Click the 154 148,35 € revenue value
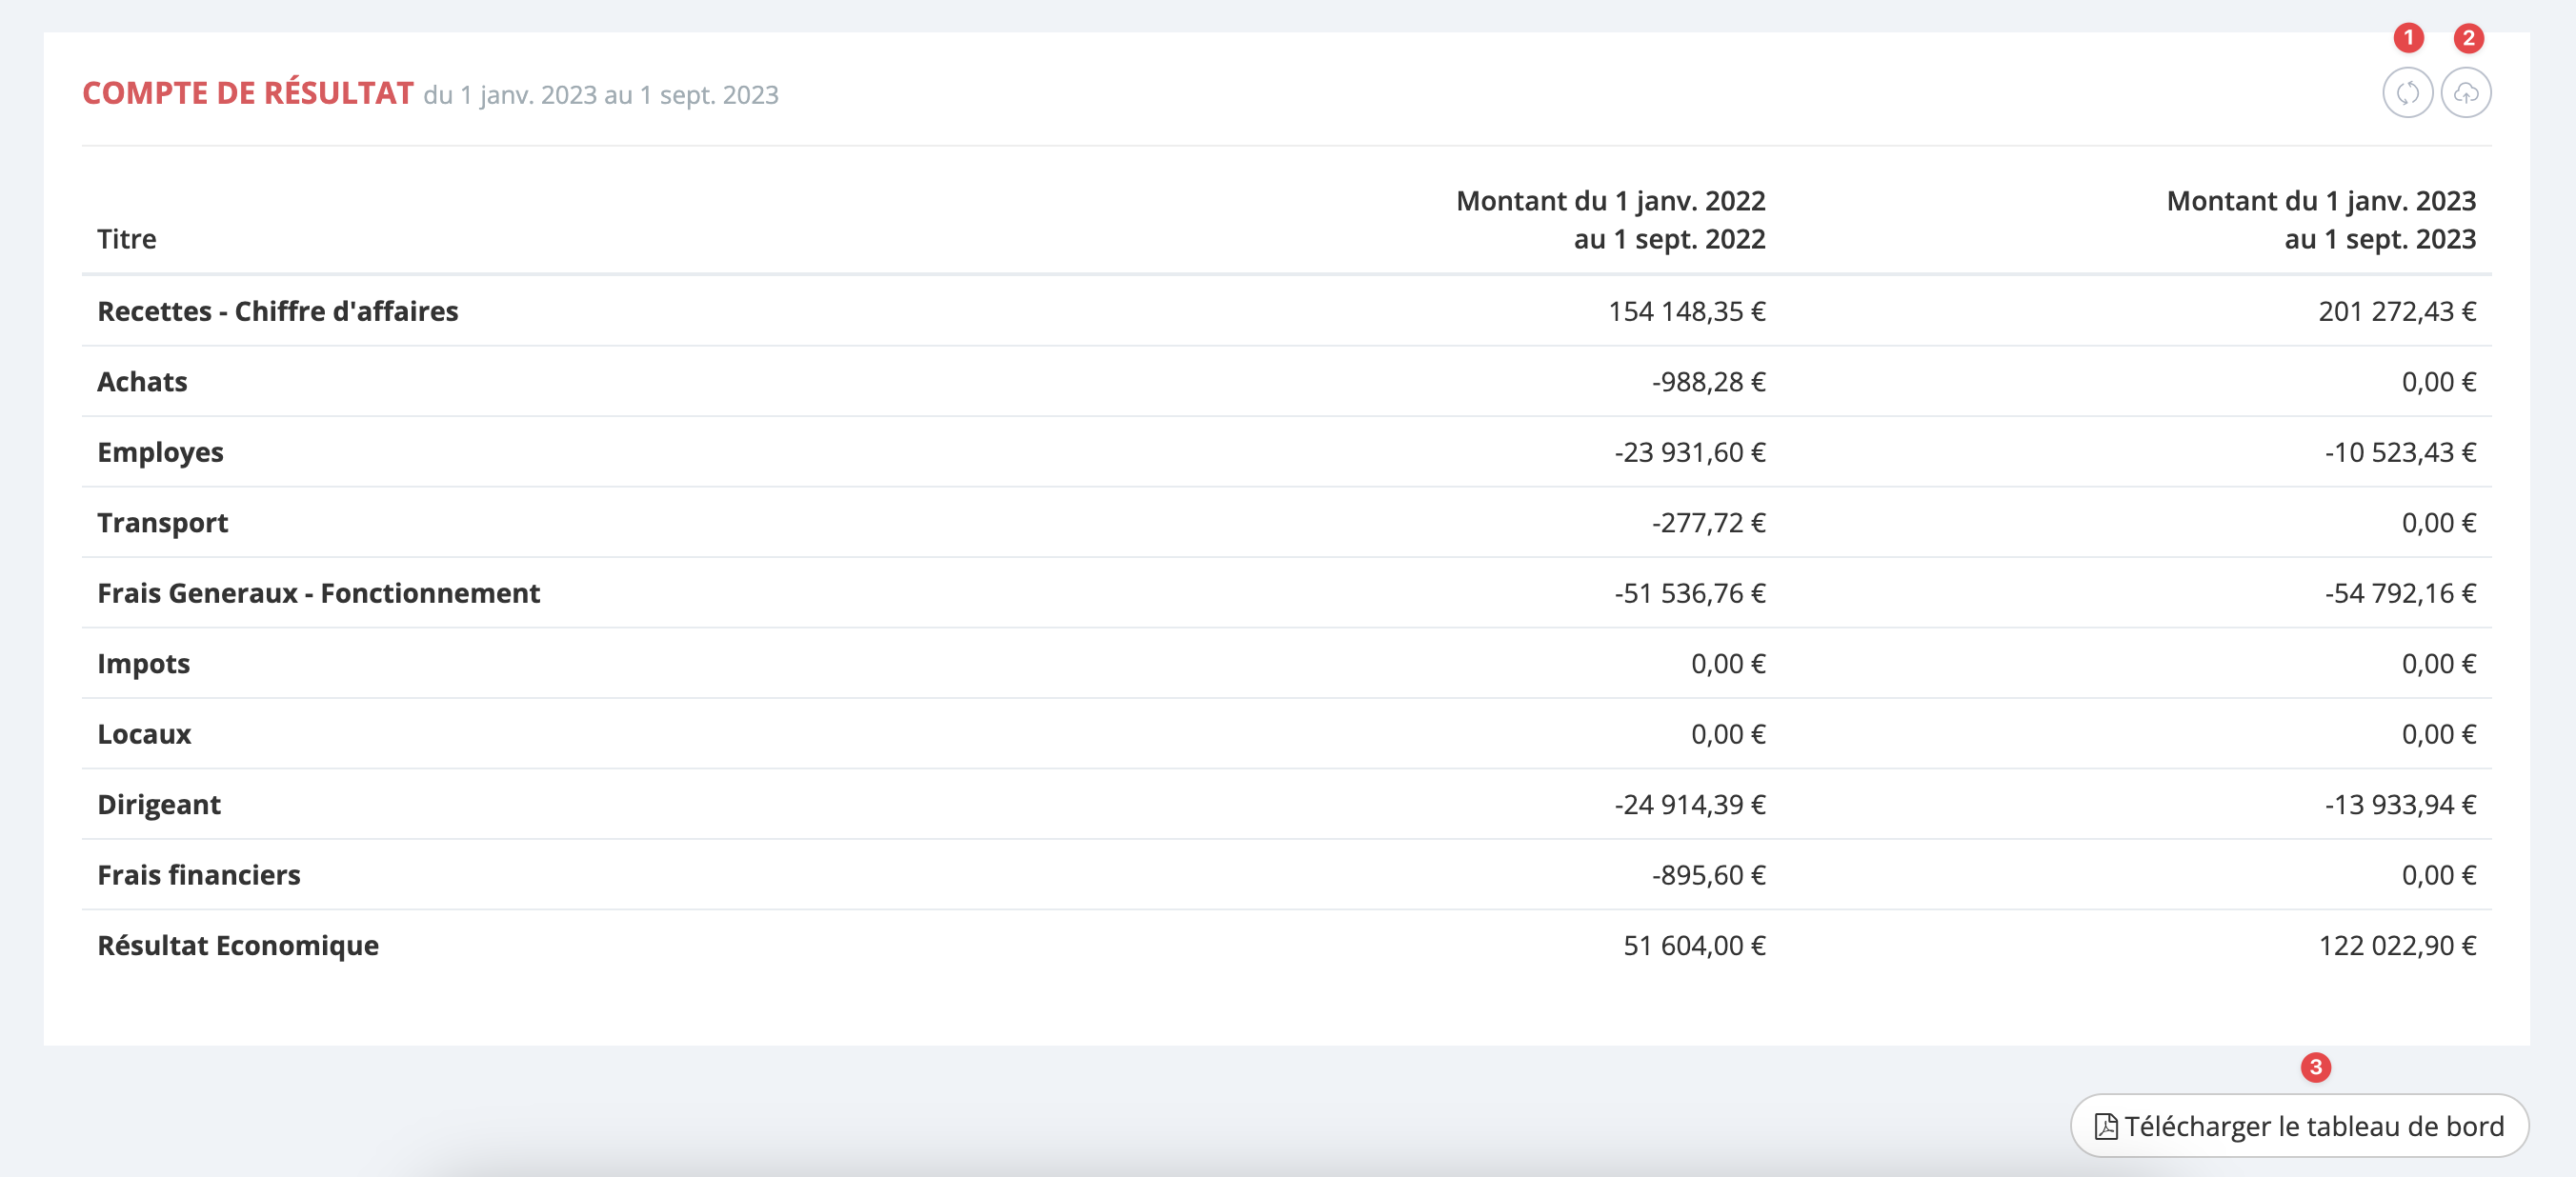The image size is (2576, 1177). click(1686, 311)
